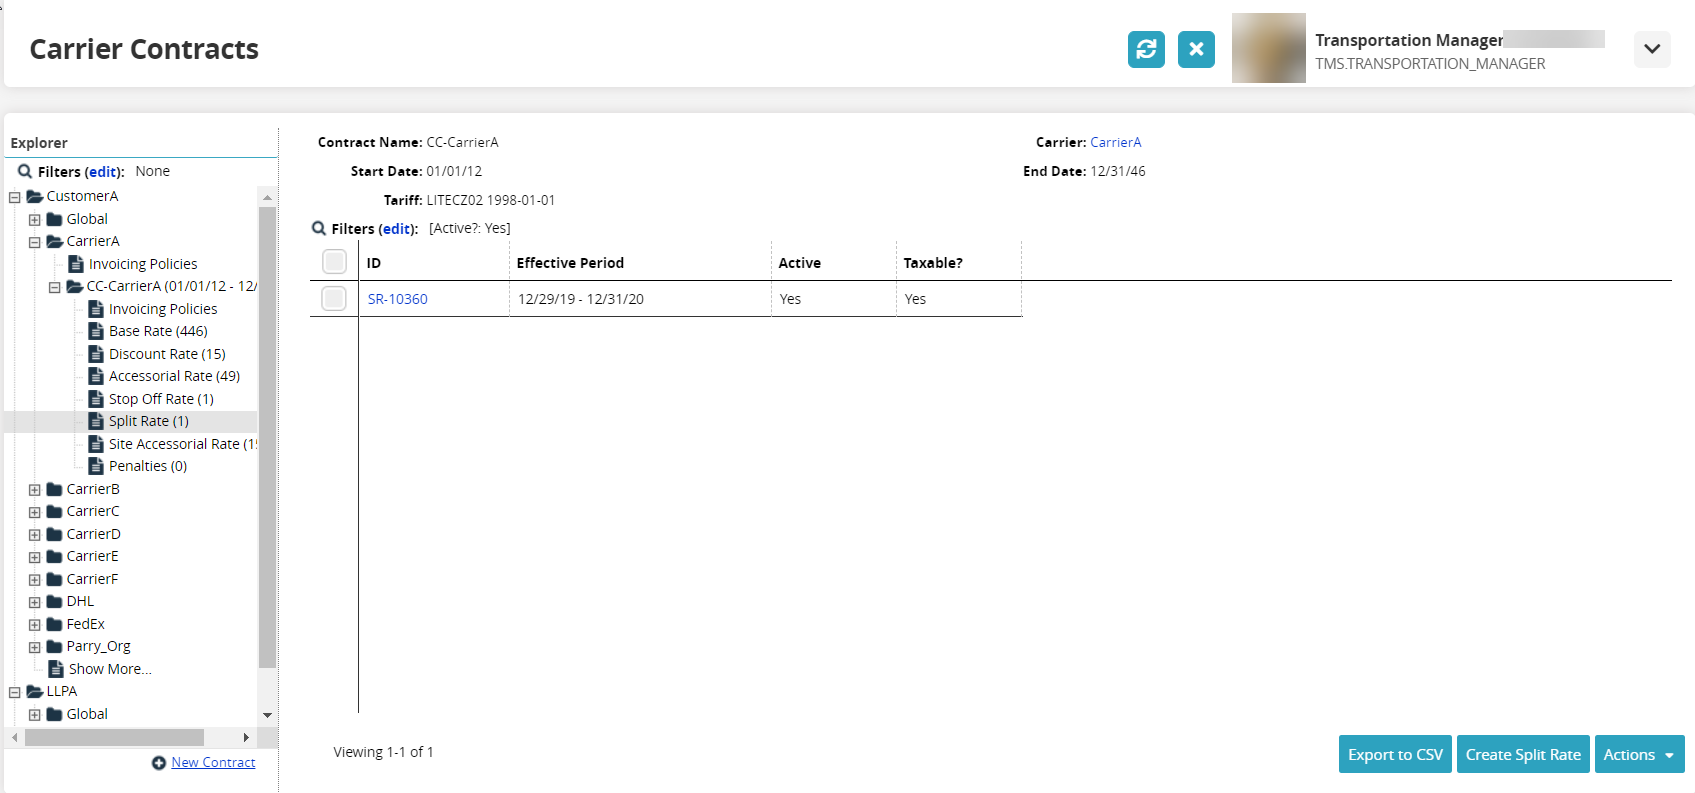This screenshot has width=1695, height=793.
Task: Click the New Contract link
Action: pyautogui.click(x=213, y=762)
